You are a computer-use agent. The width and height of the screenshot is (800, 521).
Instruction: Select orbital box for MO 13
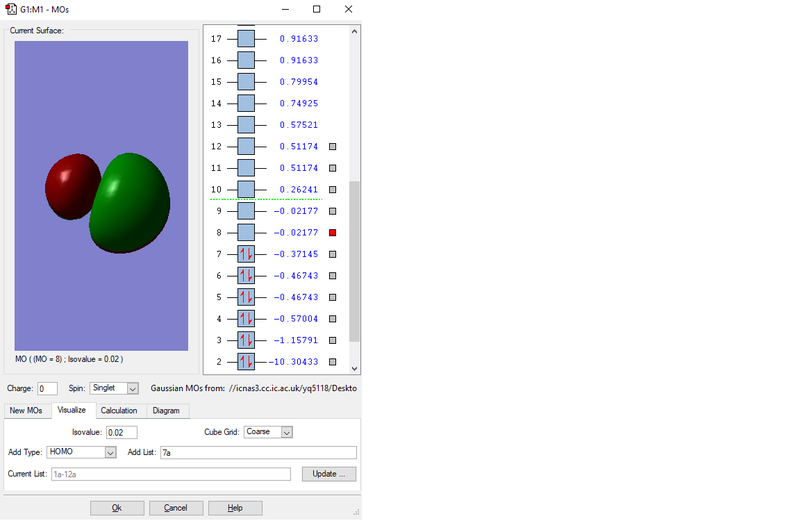pyautogui.click(x=246, y=125)
